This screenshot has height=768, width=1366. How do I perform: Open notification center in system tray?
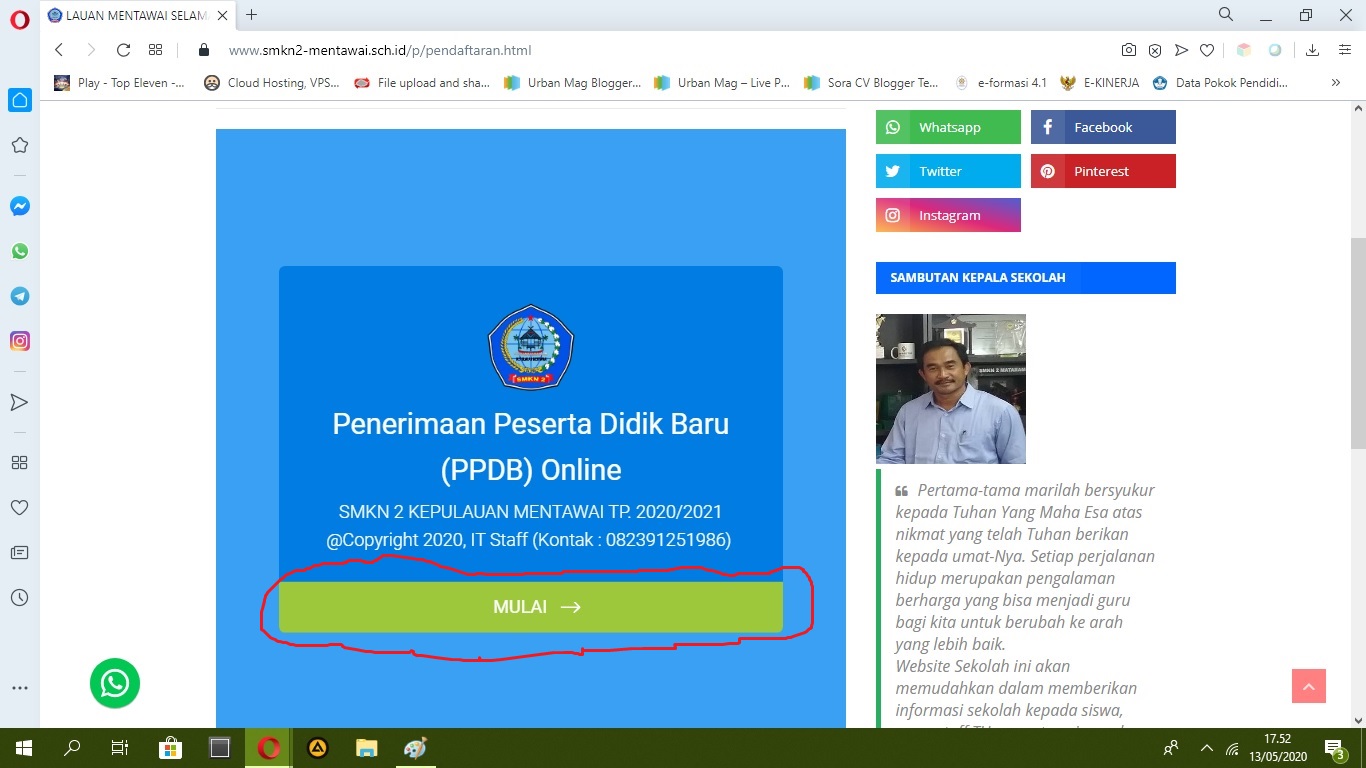click(x=1335, y=747)
